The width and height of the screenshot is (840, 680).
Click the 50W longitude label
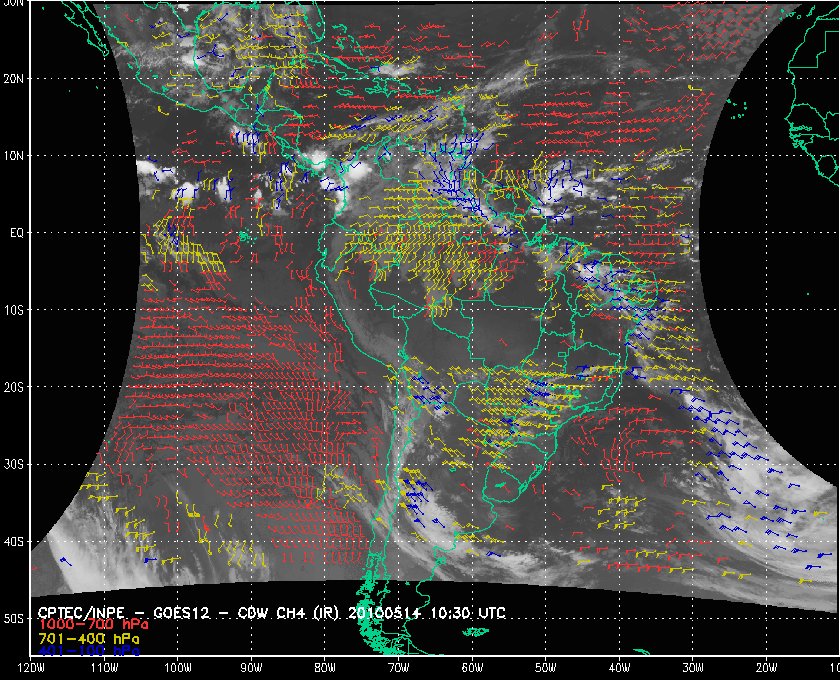click(x=545, y=668)
